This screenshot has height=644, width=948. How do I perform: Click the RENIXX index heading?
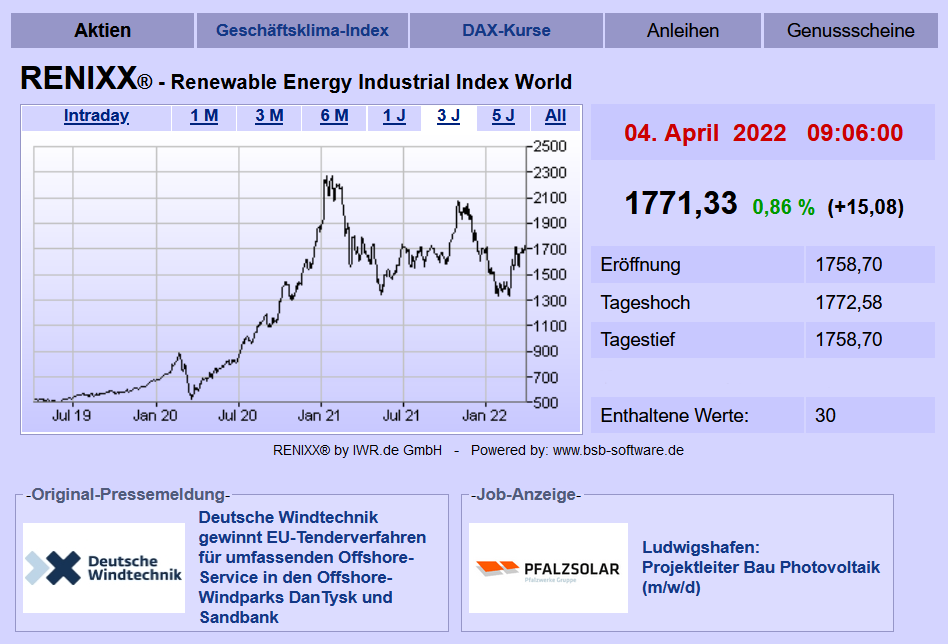[x=296, y=79]
